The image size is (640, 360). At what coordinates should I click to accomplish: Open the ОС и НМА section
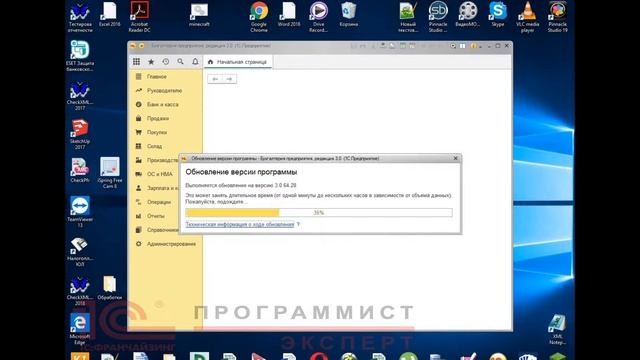pyautogui.click(x=154, y=174)
